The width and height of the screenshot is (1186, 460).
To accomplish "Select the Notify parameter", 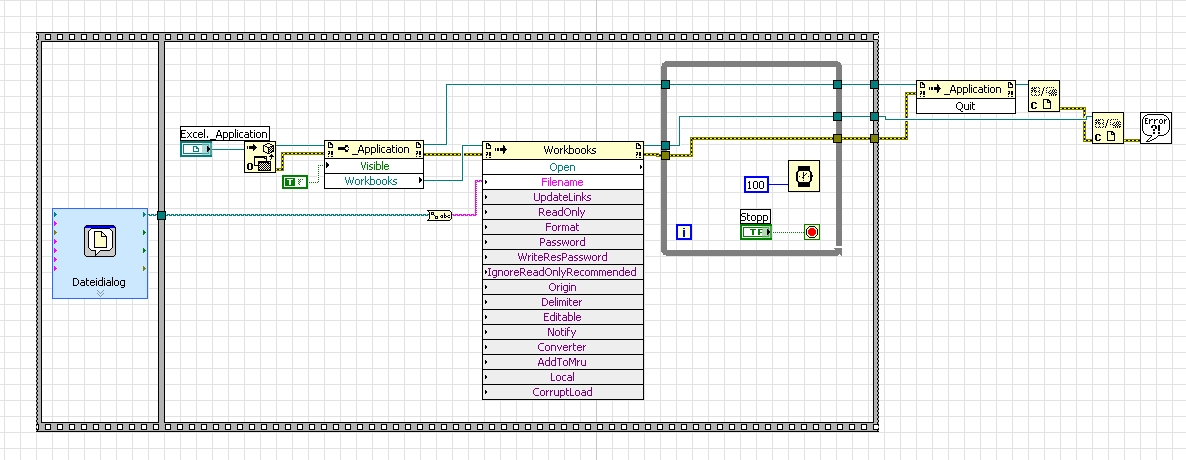I will [563, 332].
